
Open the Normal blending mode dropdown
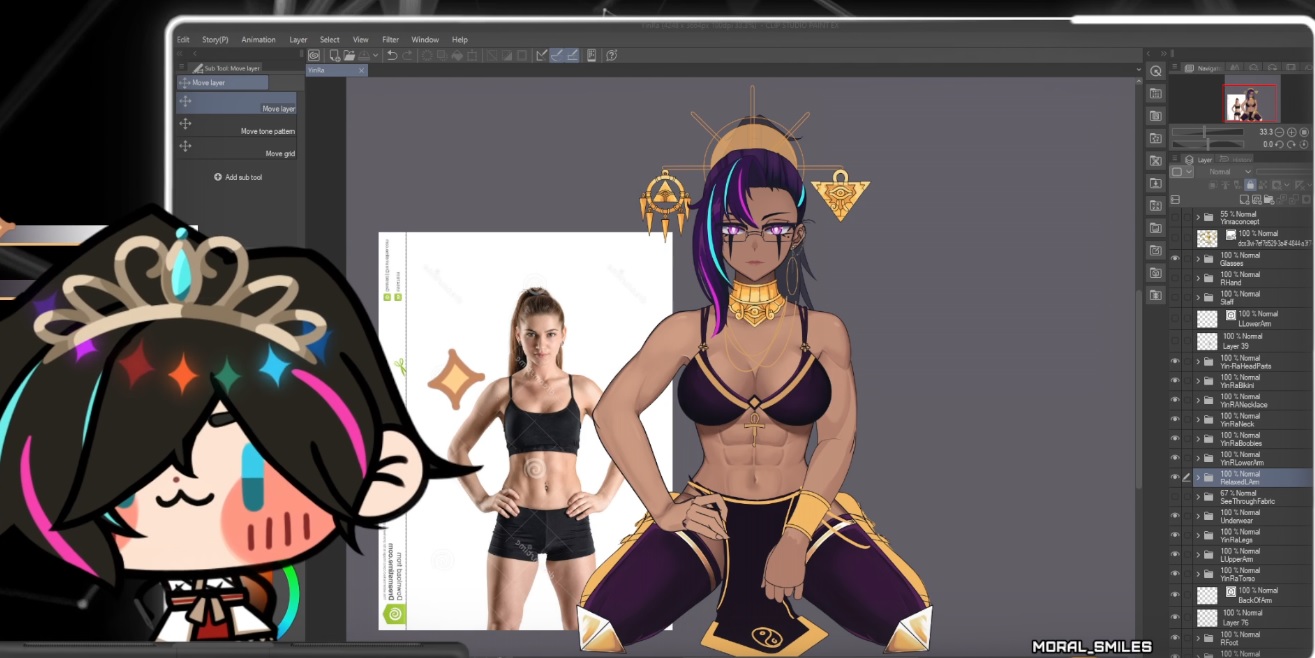[1229, 172]
